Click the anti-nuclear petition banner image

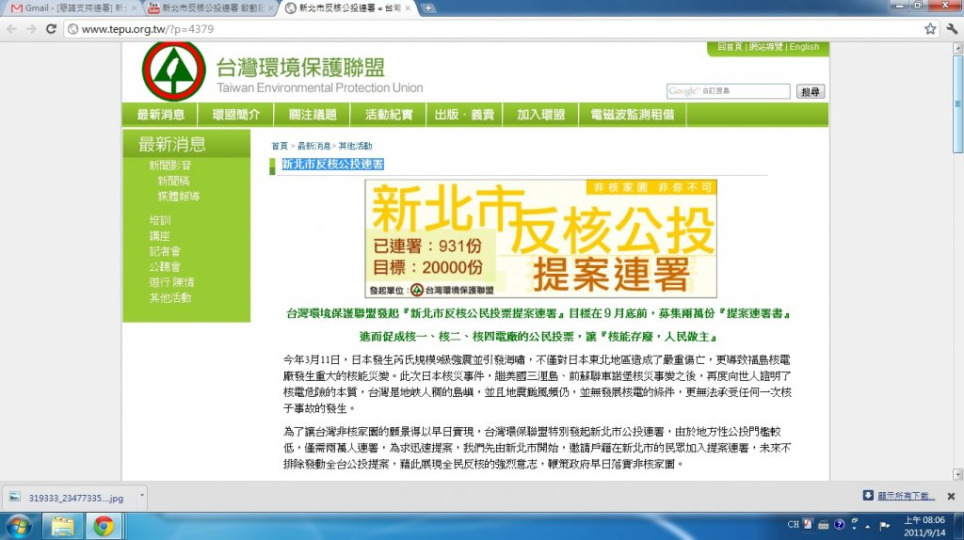540,239
